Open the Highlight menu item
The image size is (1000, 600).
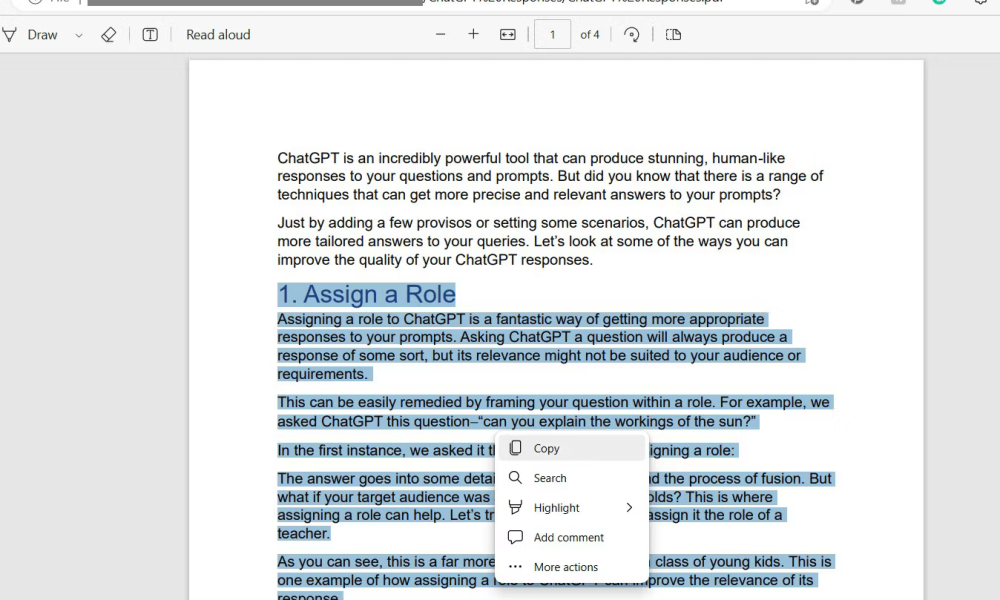[572, 508]
